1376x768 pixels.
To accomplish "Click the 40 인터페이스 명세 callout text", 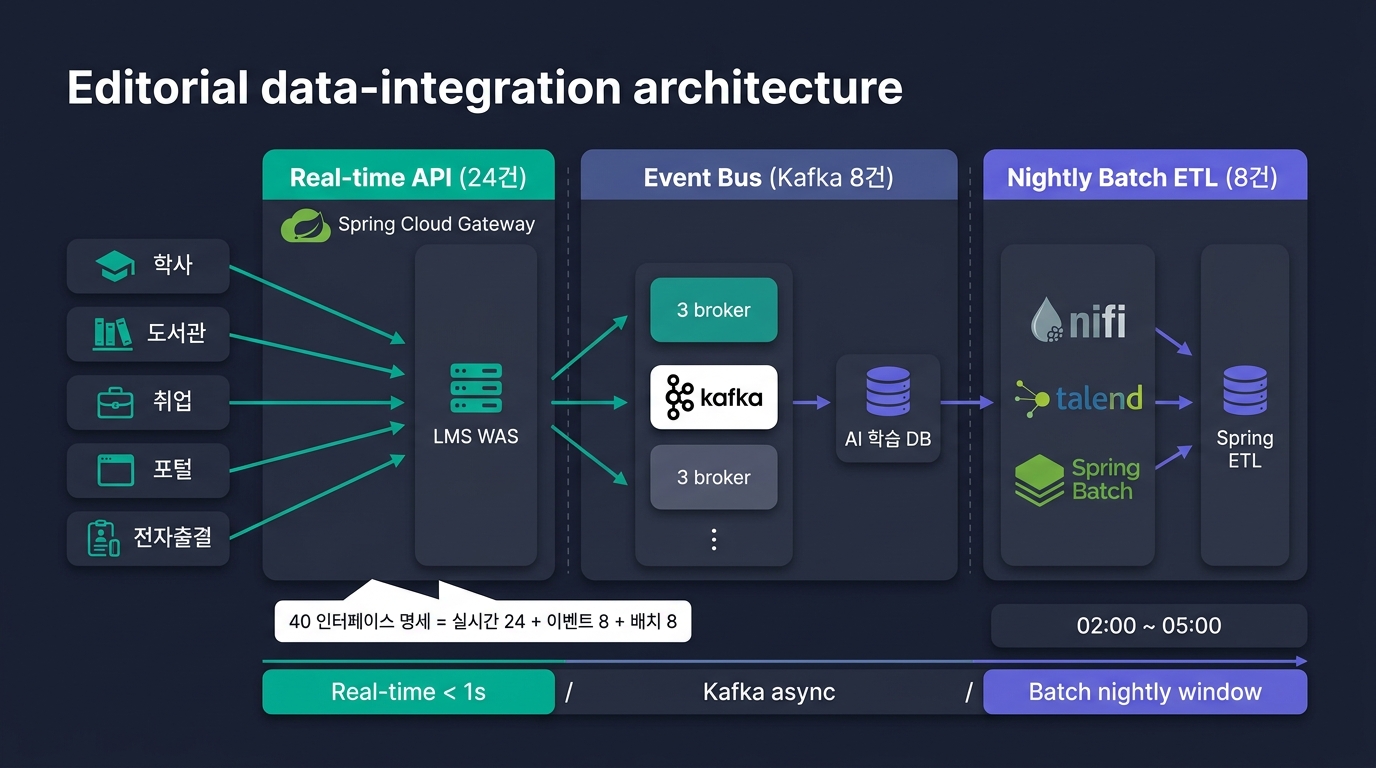I will click(483, 621).
